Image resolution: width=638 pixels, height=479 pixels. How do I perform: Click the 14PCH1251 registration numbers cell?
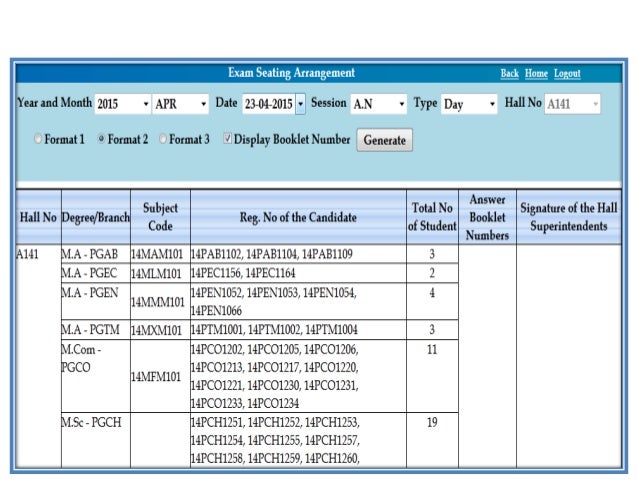298,440
